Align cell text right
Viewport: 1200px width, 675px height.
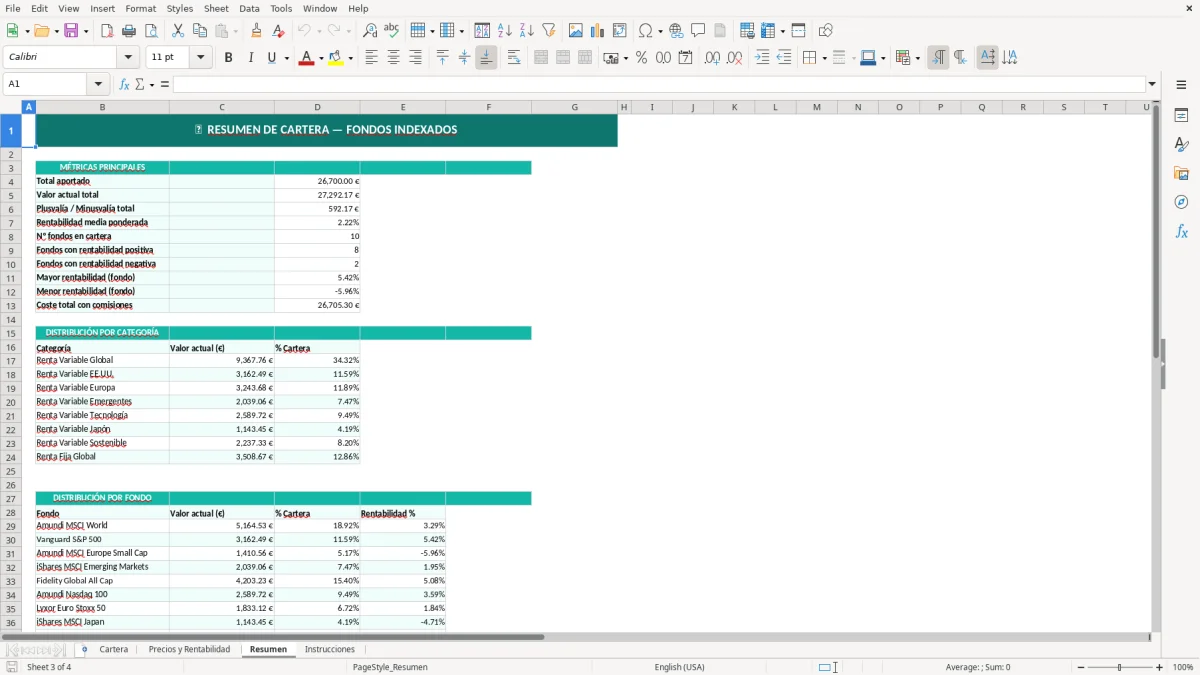[x=415, y=58]
